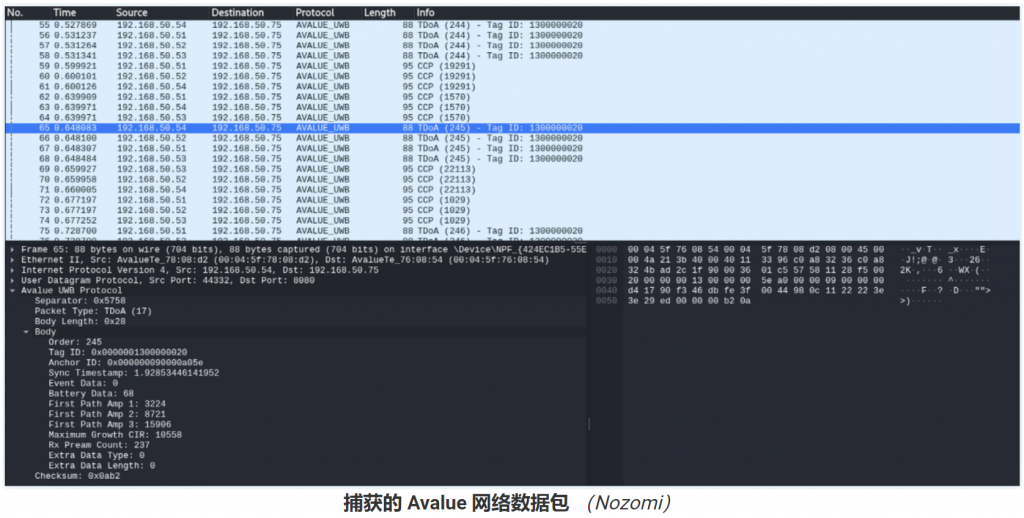Select Rx Pream Count: 237
1024x518 pixels.
pos(99,445)
